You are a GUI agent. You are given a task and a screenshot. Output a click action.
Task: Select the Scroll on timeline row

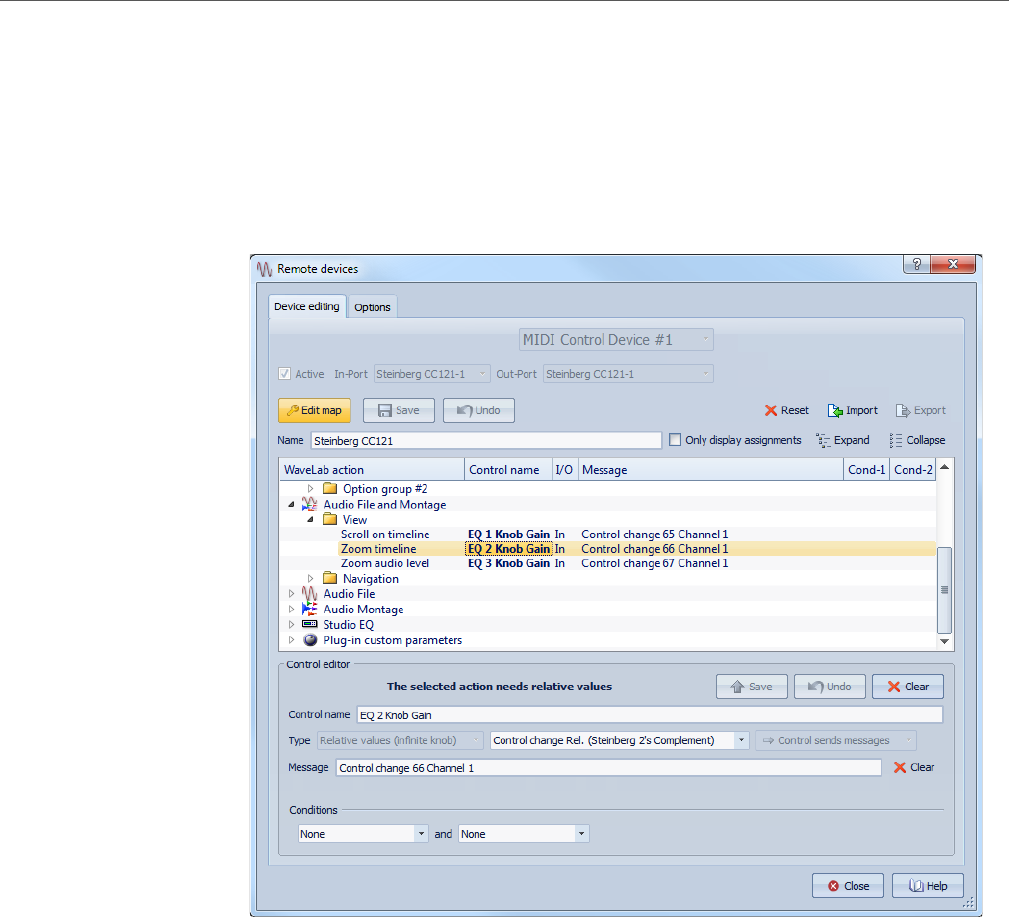(x=607, y=534)
